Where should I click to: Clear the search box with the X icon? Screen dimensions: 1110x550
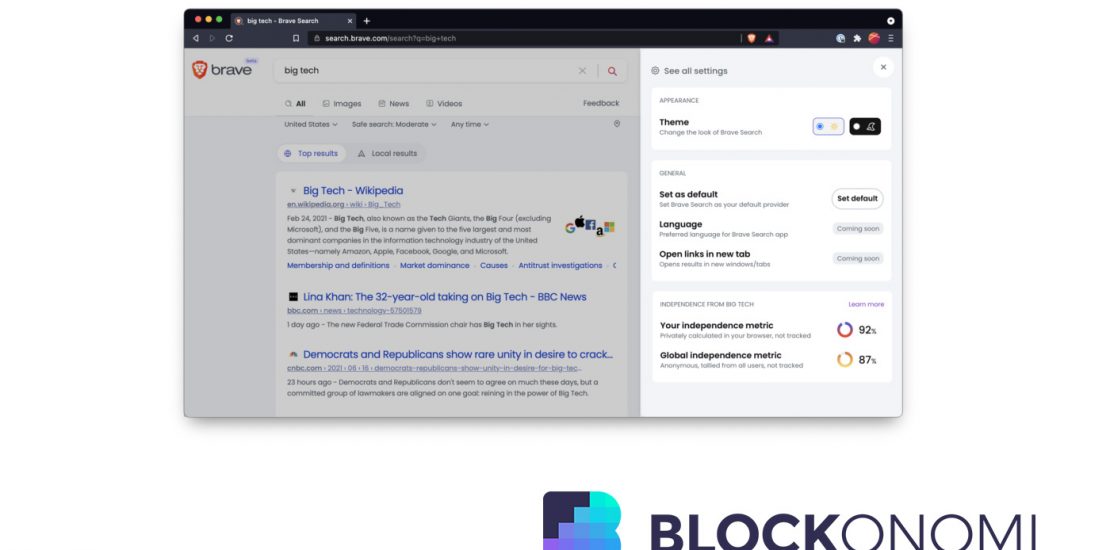coord(582,71)
